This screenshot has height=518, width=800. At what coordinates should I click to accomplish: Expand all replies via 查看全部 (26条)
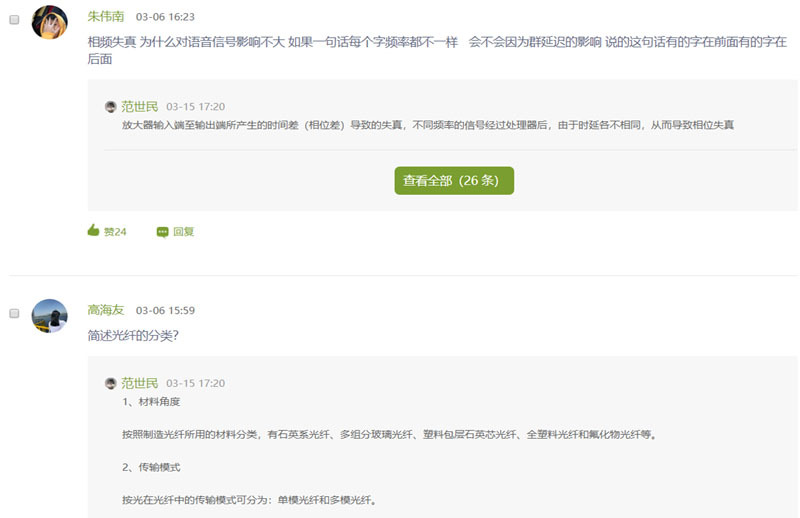pos(454,181)
